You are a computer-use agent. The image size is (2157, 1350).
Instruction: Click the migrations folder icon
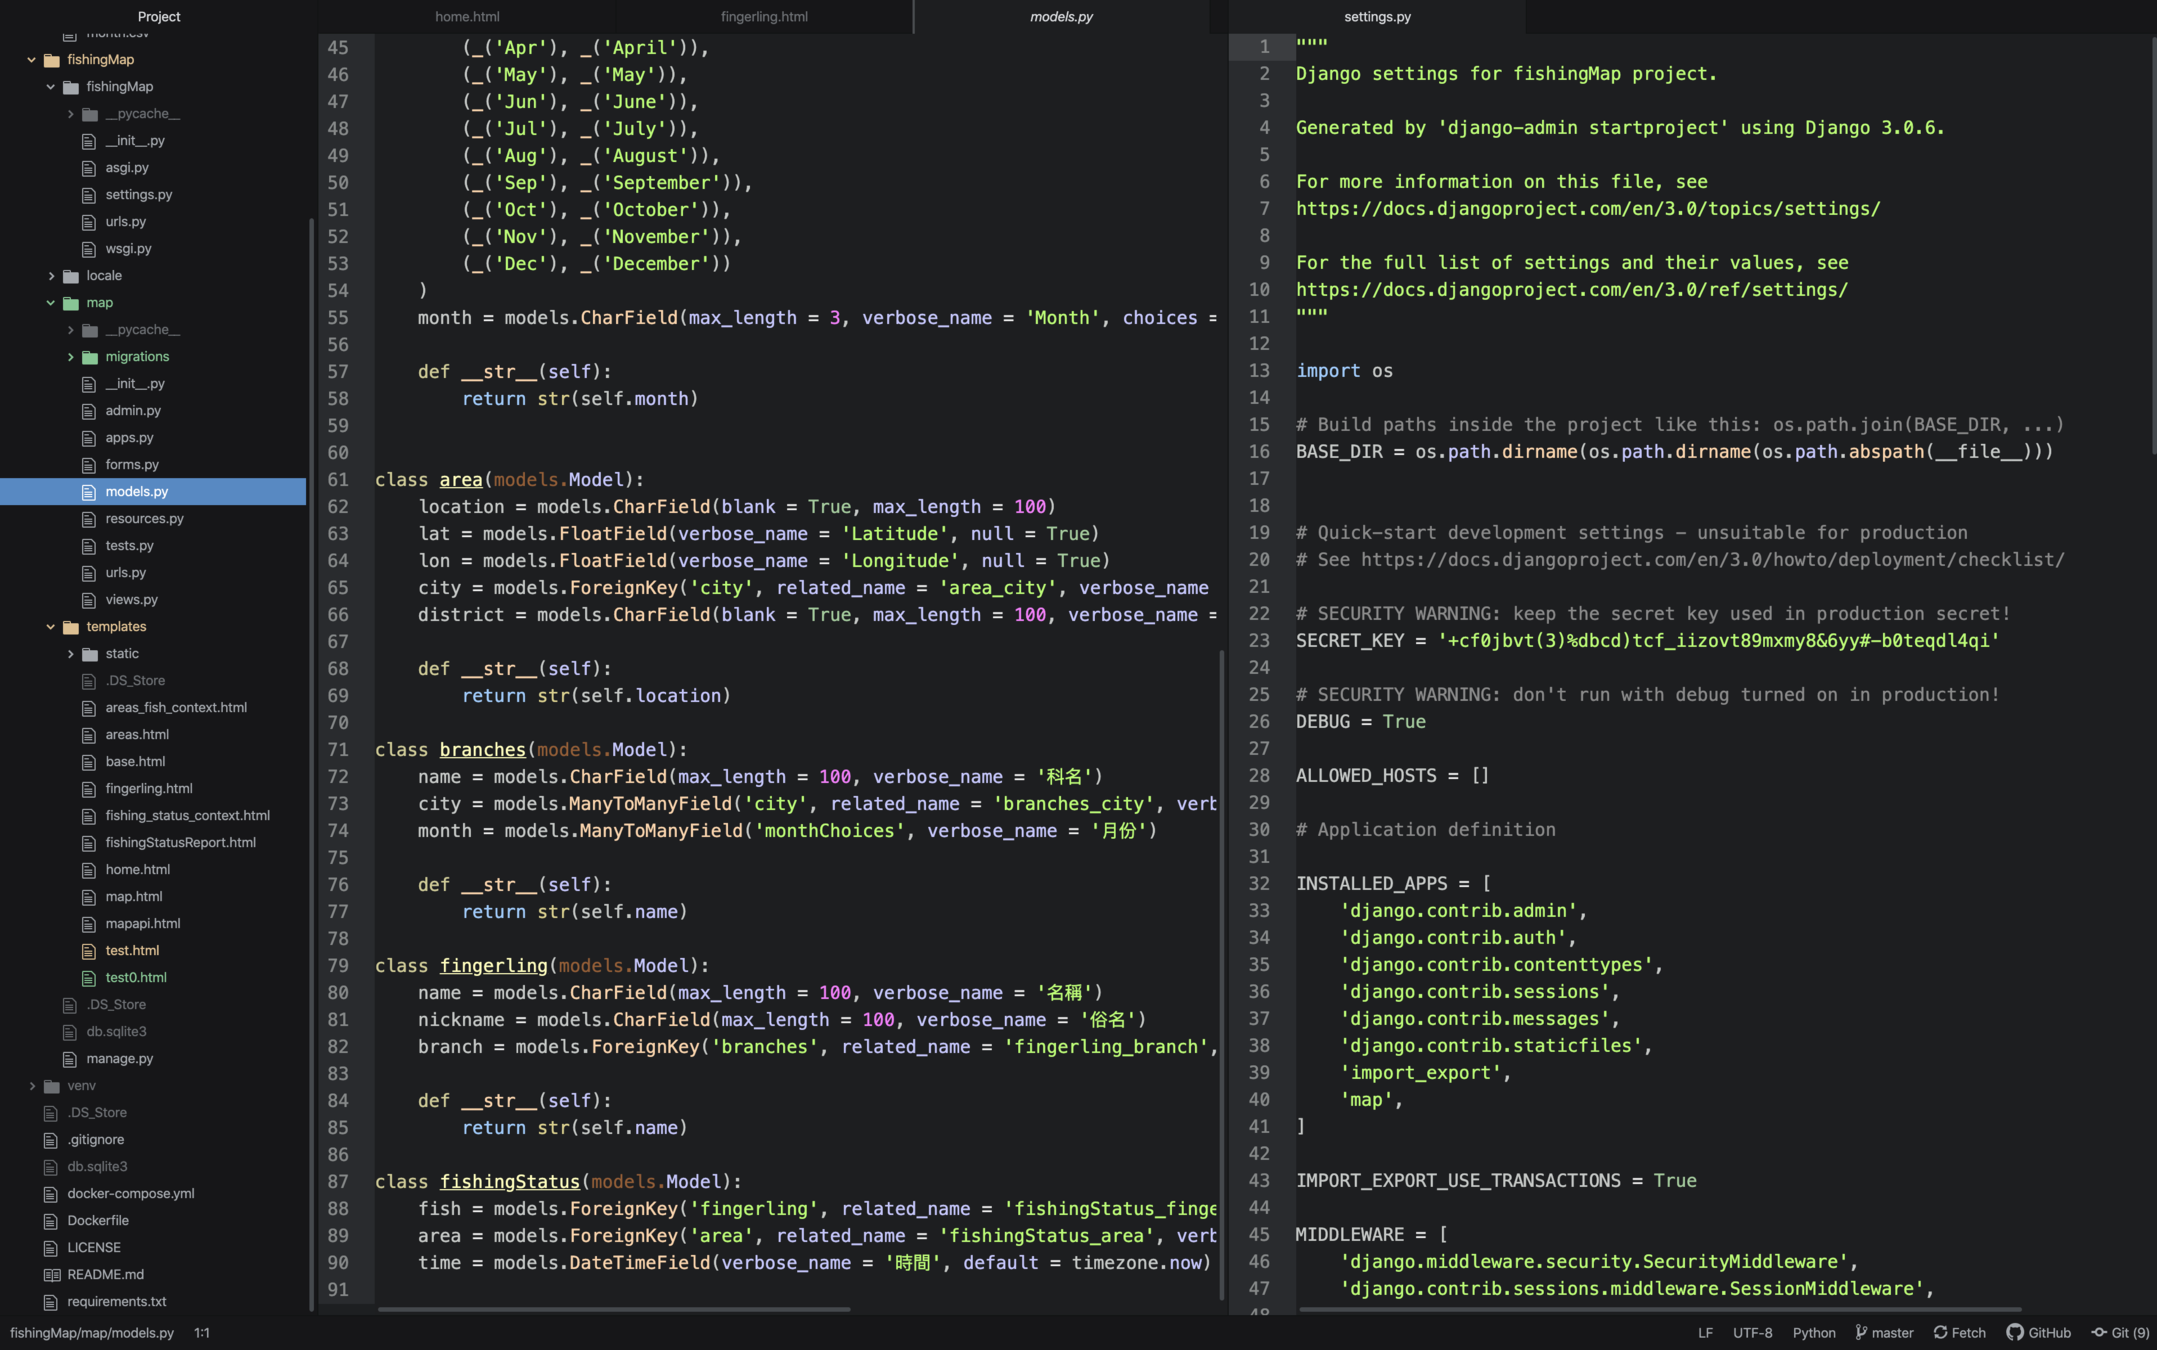point(90,356)
